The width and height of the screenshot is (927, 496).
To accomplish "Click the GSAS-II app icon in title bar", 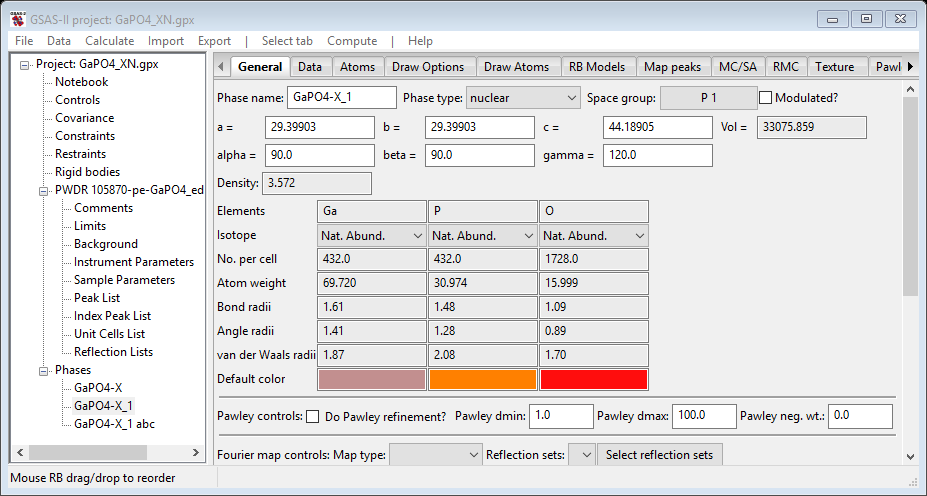I will click(x=18, y=19).
